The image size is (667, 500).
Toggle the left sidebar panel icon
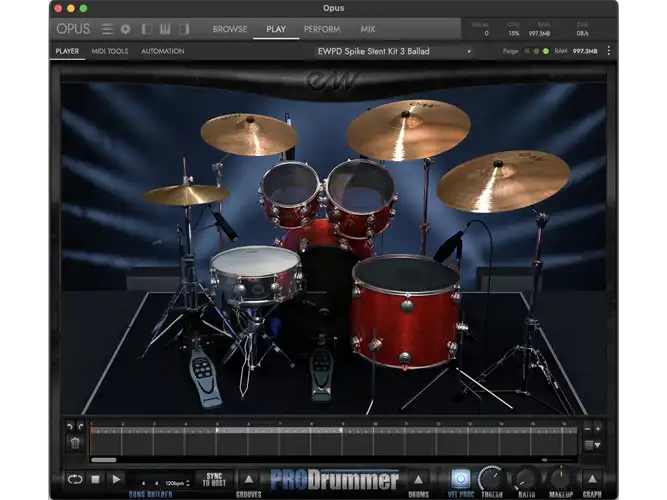coord(147,29)
